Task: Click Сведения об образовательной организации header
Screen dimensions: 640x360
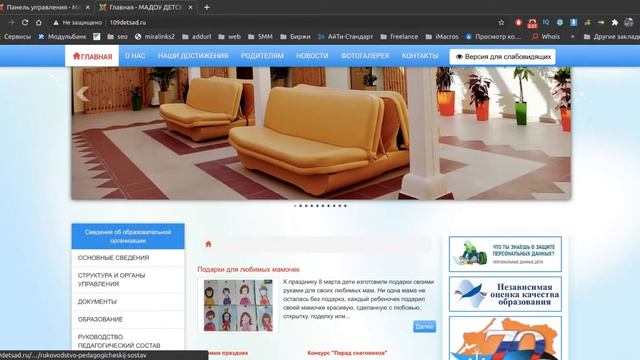Action: pyautogui.click(x=128, y=236)
